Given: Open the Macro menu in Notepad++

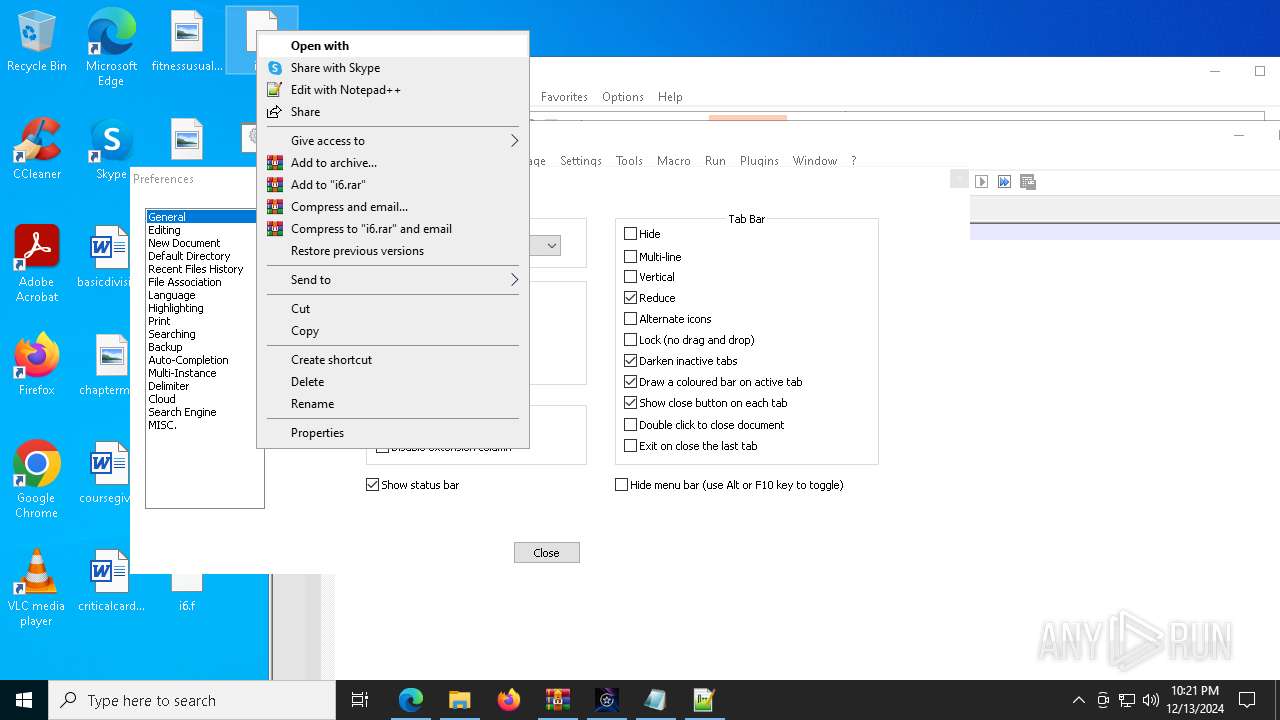Looking at the screenshot, I should [x=674, y=161].
